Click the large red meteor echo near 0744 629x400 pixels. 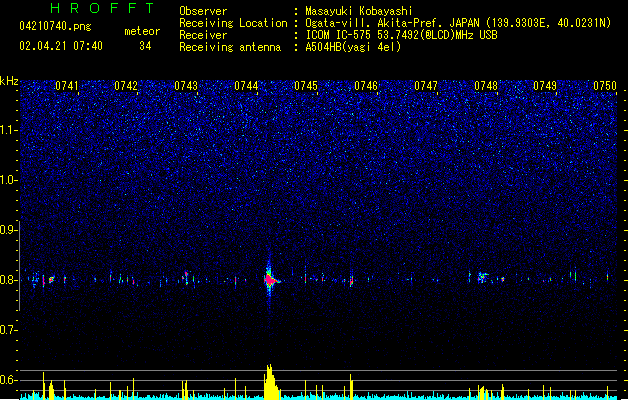(x=270, y=279)
